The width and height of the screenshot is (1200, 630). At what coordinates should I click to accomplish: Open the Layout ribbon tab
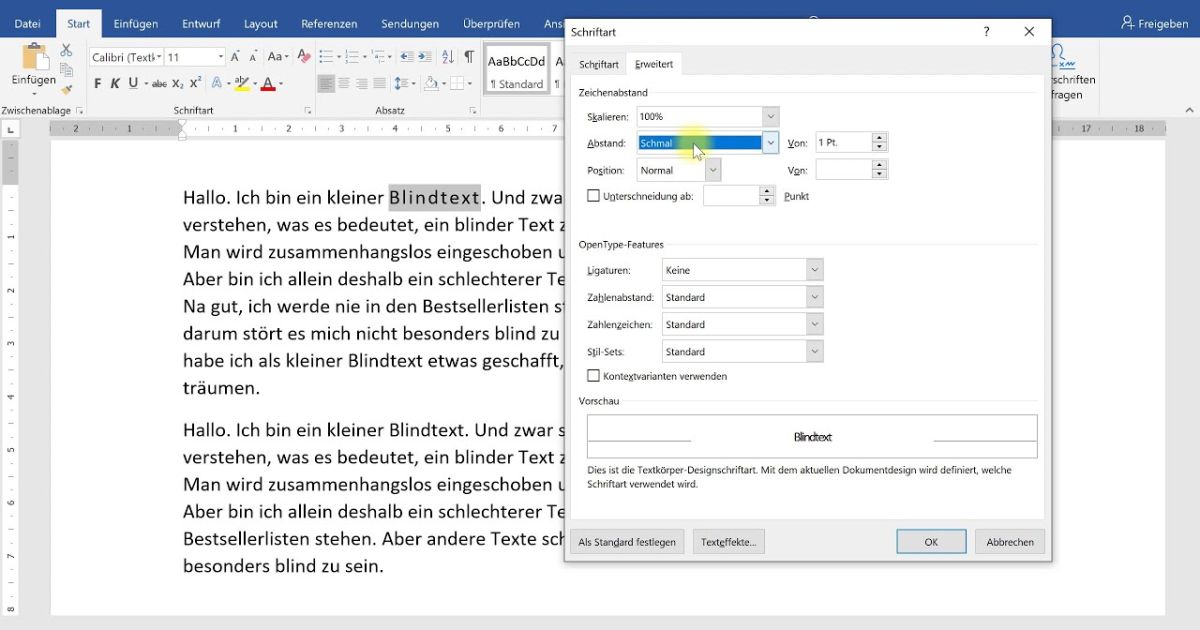[x=261, y=23]
